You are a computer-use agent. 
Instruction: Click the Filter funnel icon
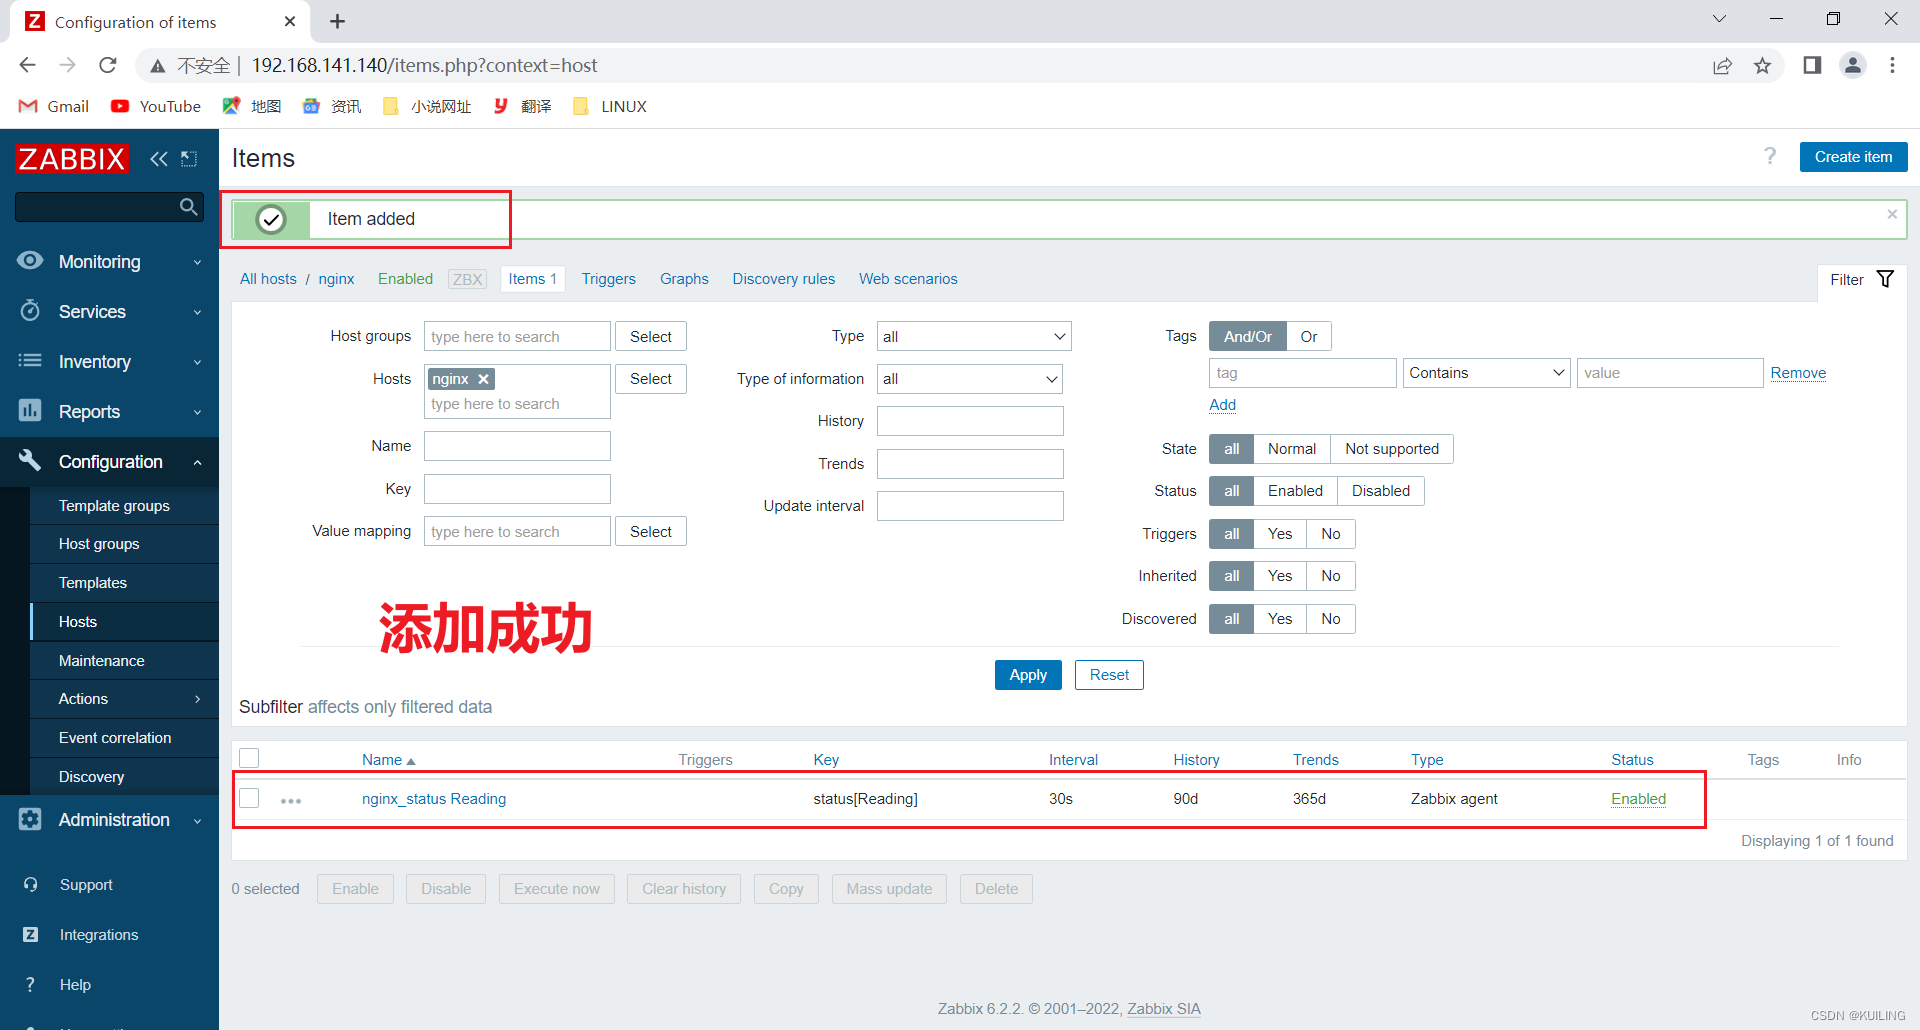(1885, 279)
